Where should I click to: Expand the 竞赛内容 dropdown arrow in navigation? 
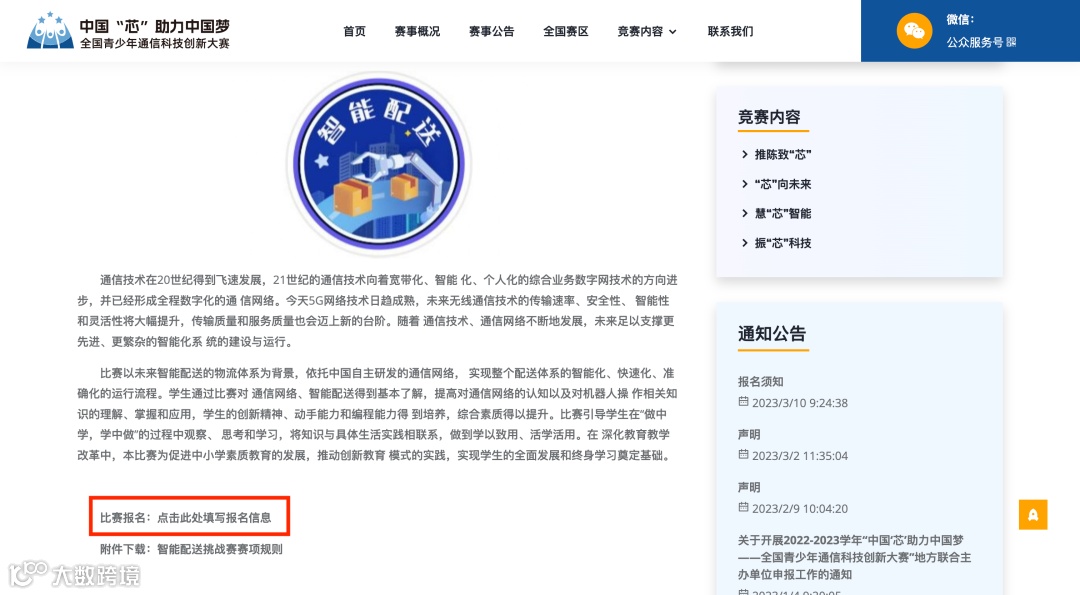tap(673, 32)
